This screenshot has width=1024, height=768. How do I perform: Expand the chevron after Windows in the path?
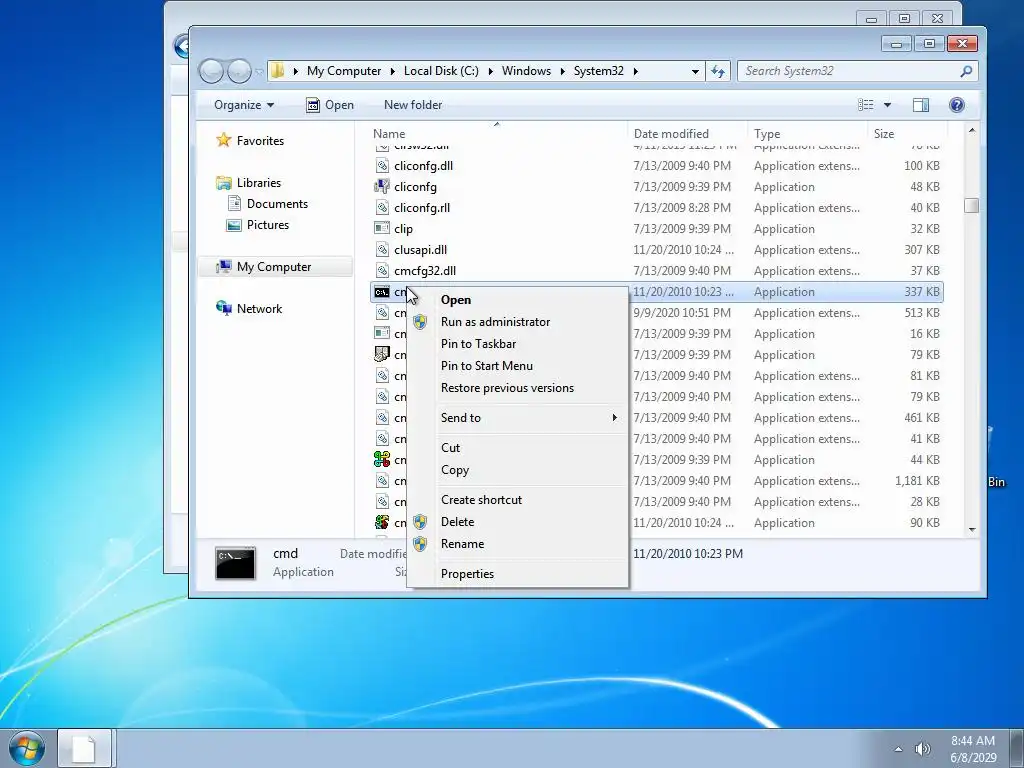pyautogui.click(x=562, y=71)
